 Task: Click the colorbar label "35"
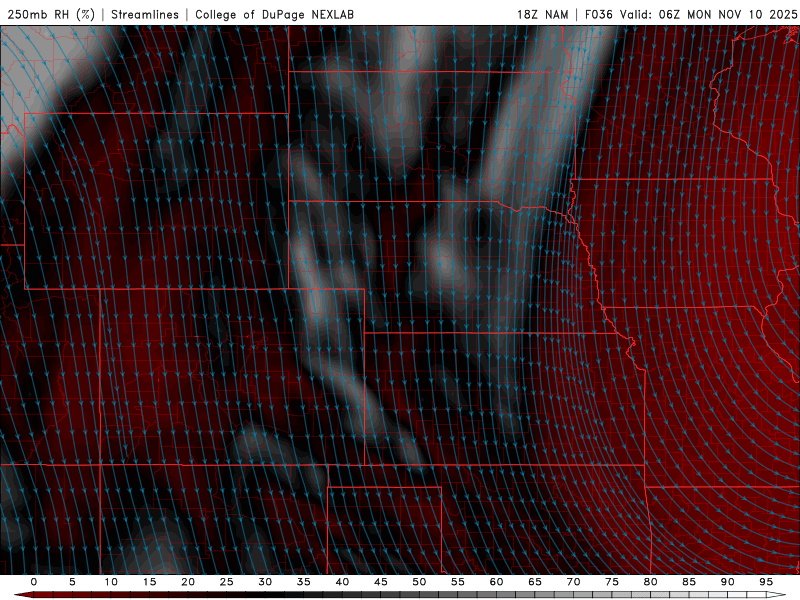click(x=304, y=582)
